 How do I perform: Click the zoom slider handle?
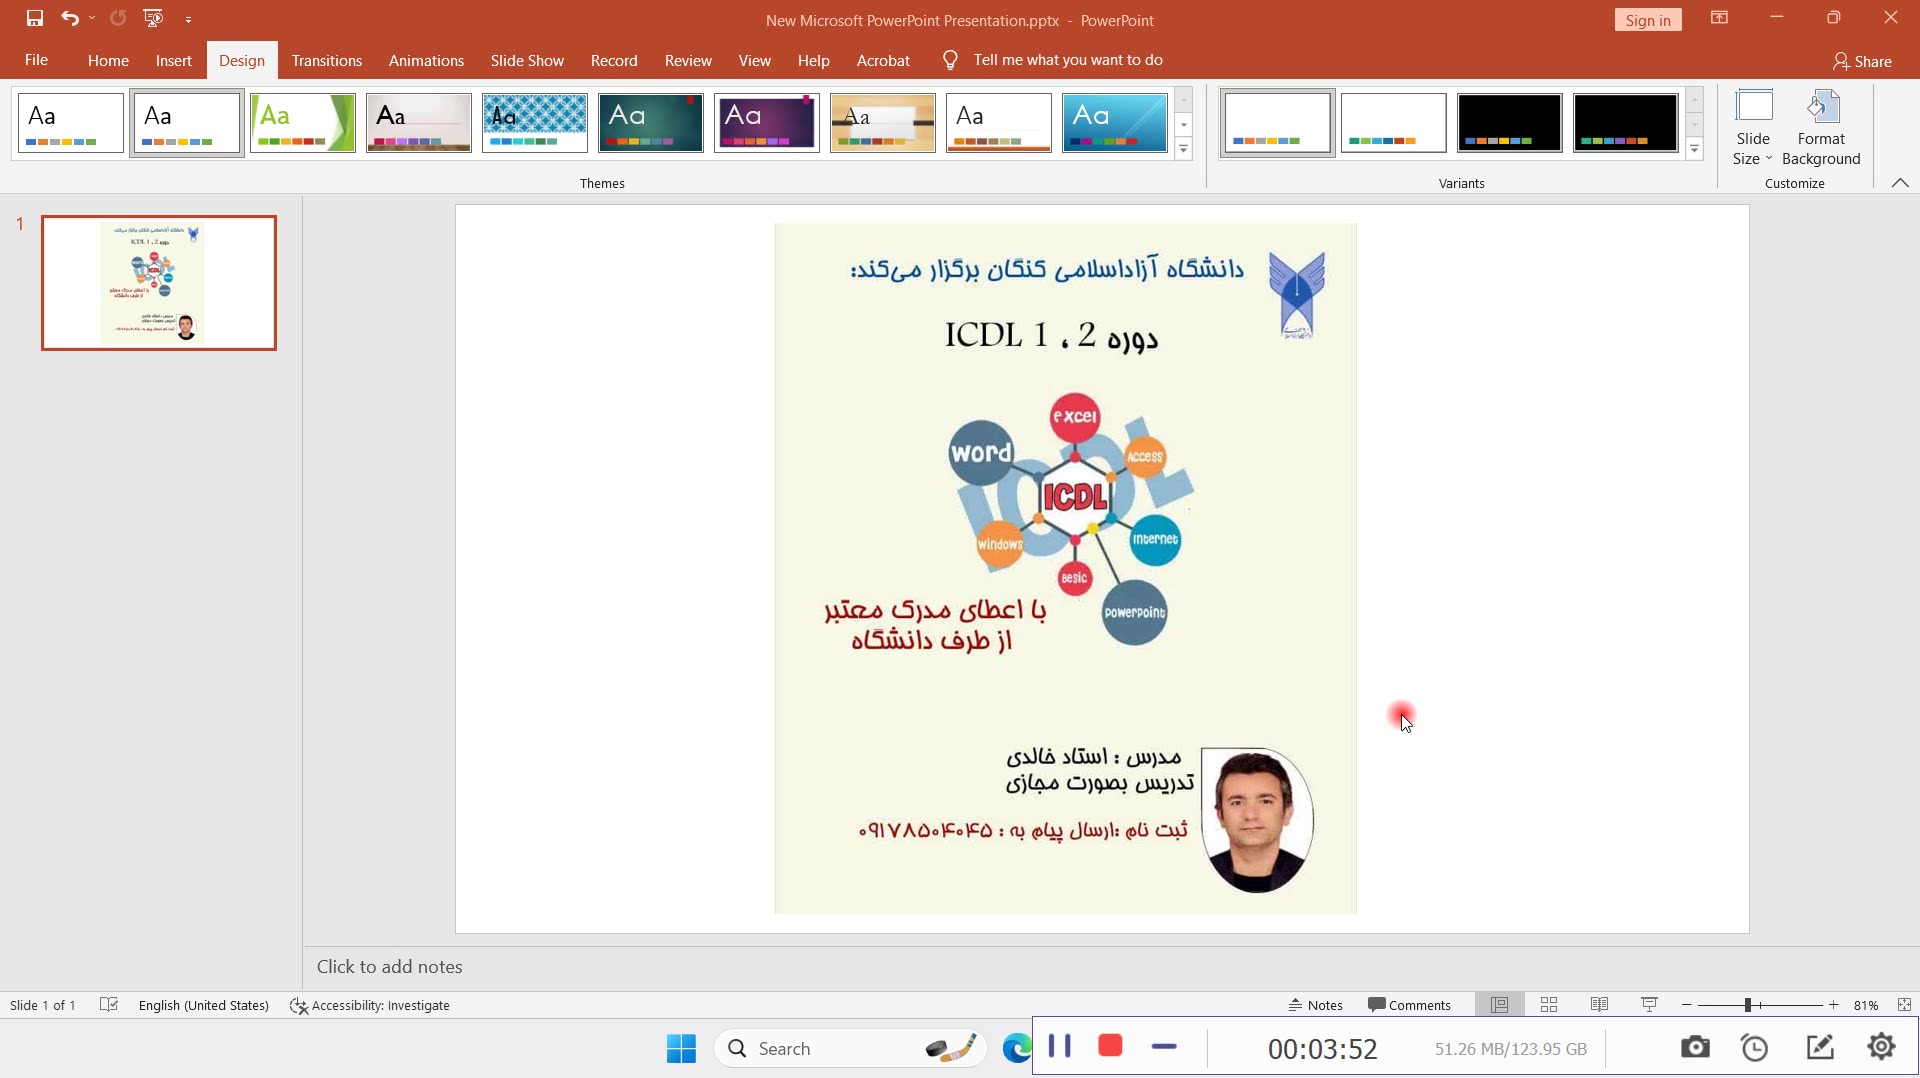click(x=1748, y=1005)
